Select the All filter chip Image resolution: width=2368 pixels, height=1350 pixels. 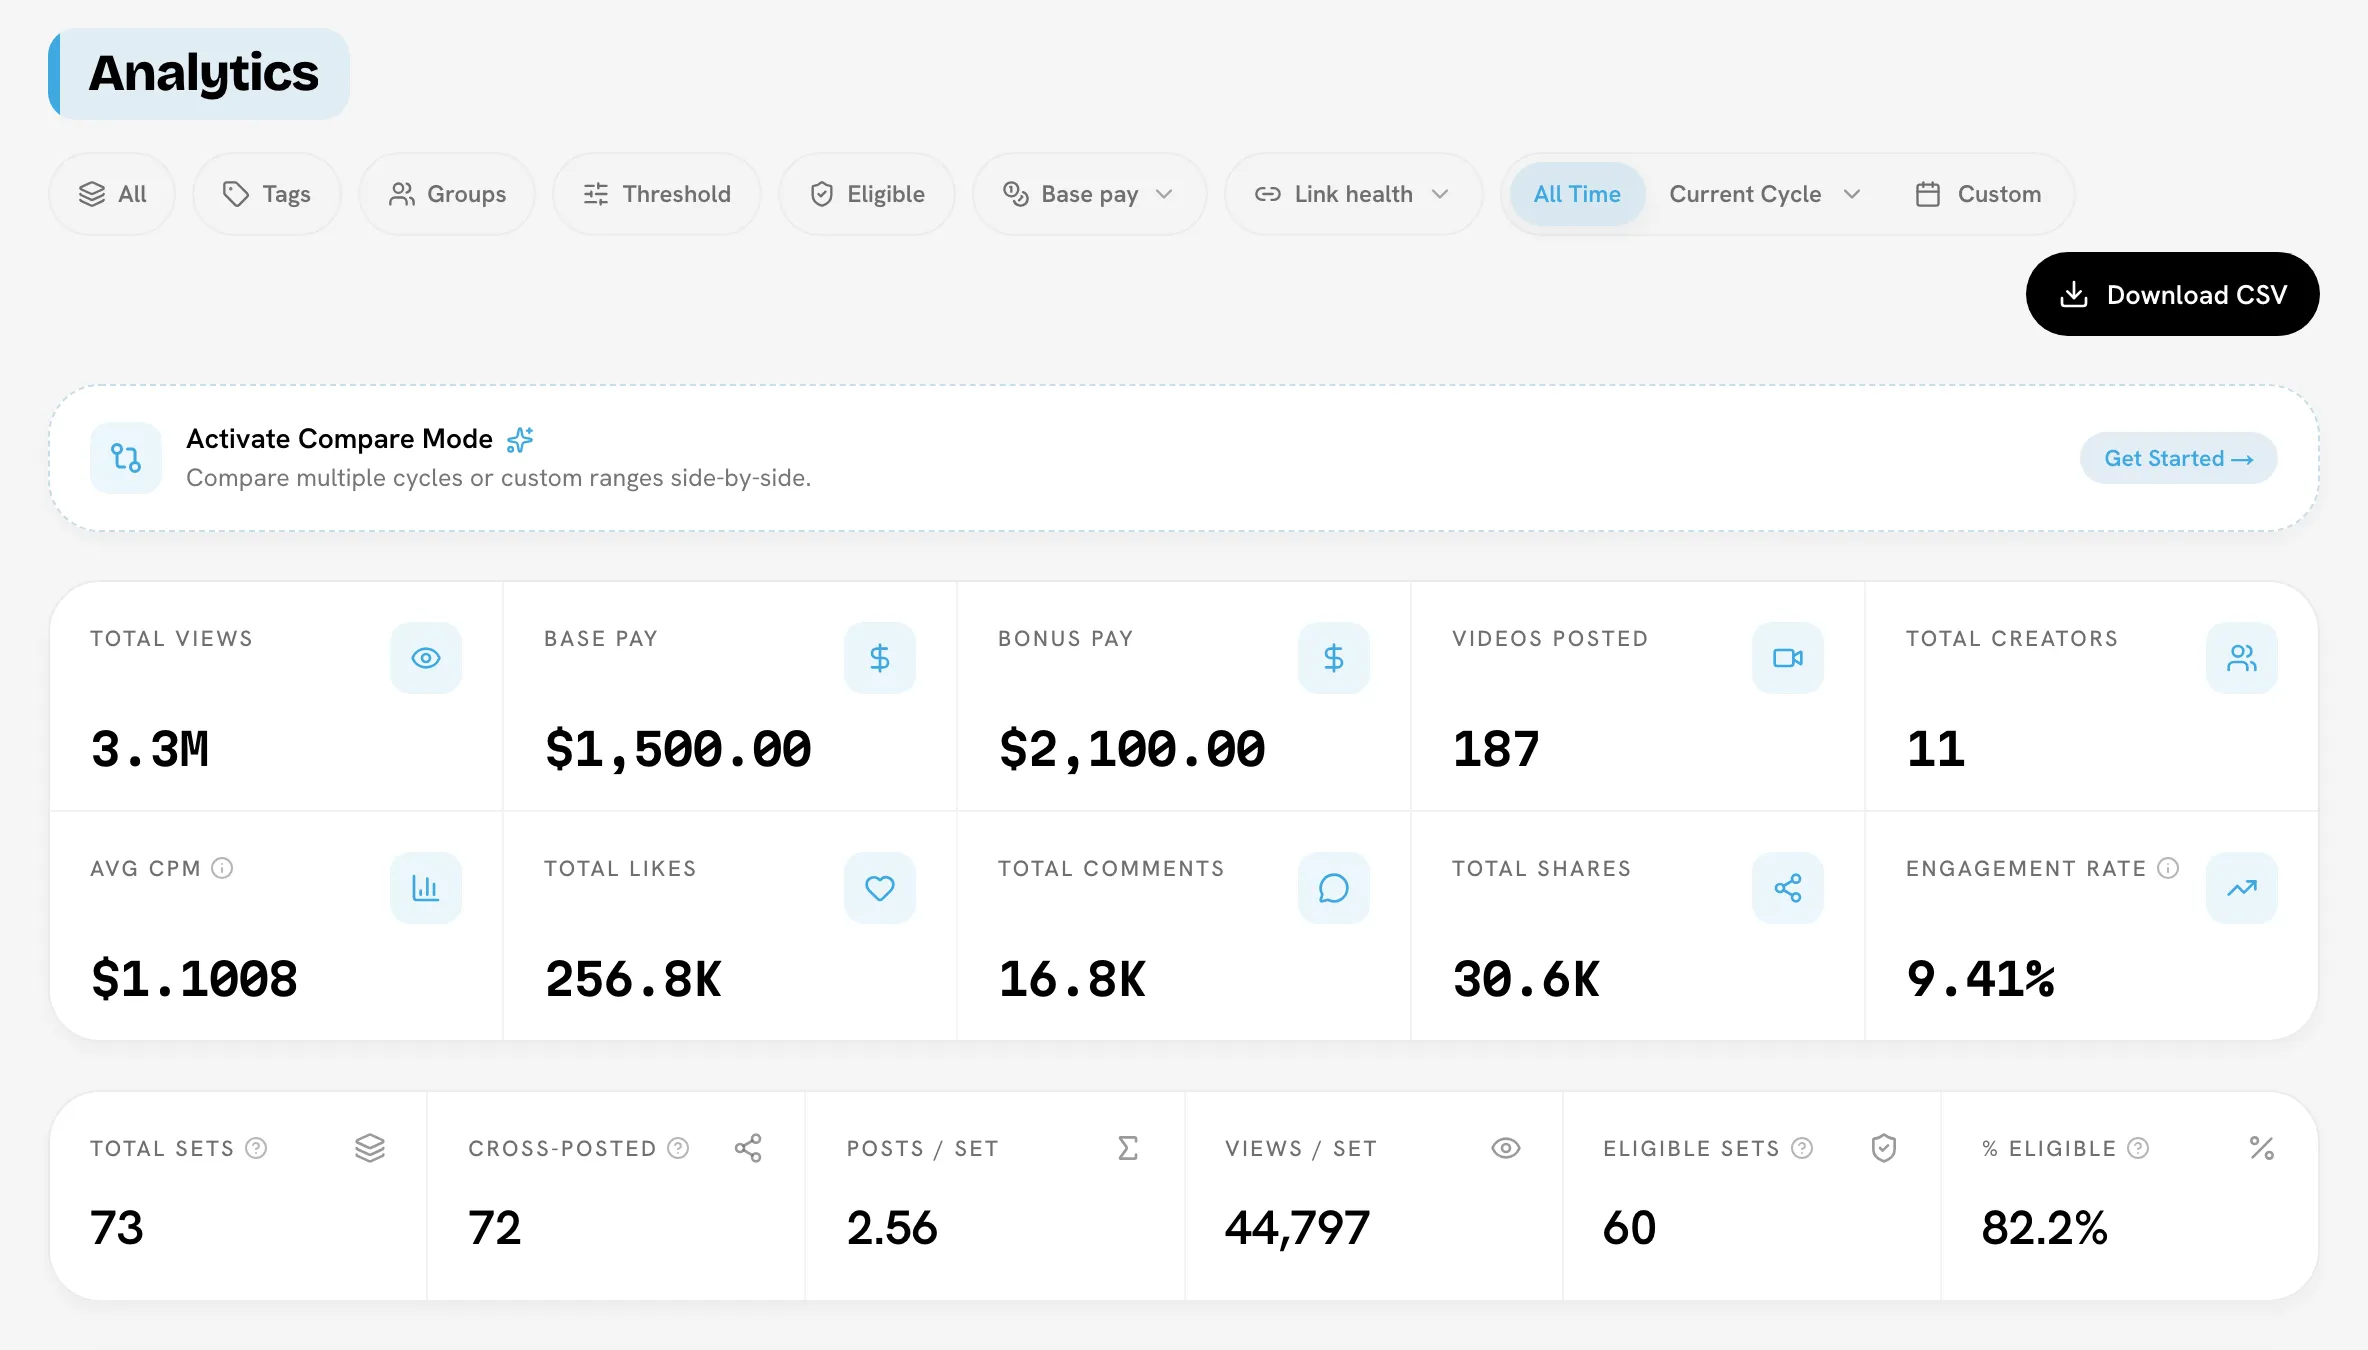[x=112, y=194]
